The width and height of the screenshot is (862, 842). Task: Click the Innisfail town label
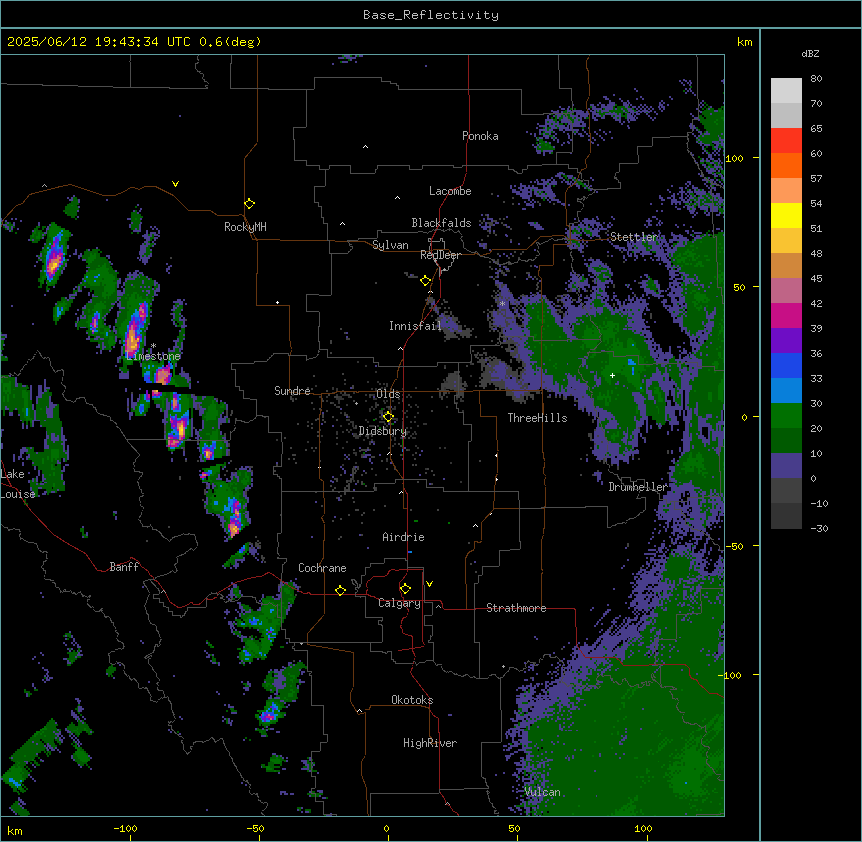pyautogui.click(x=415, y=326)
